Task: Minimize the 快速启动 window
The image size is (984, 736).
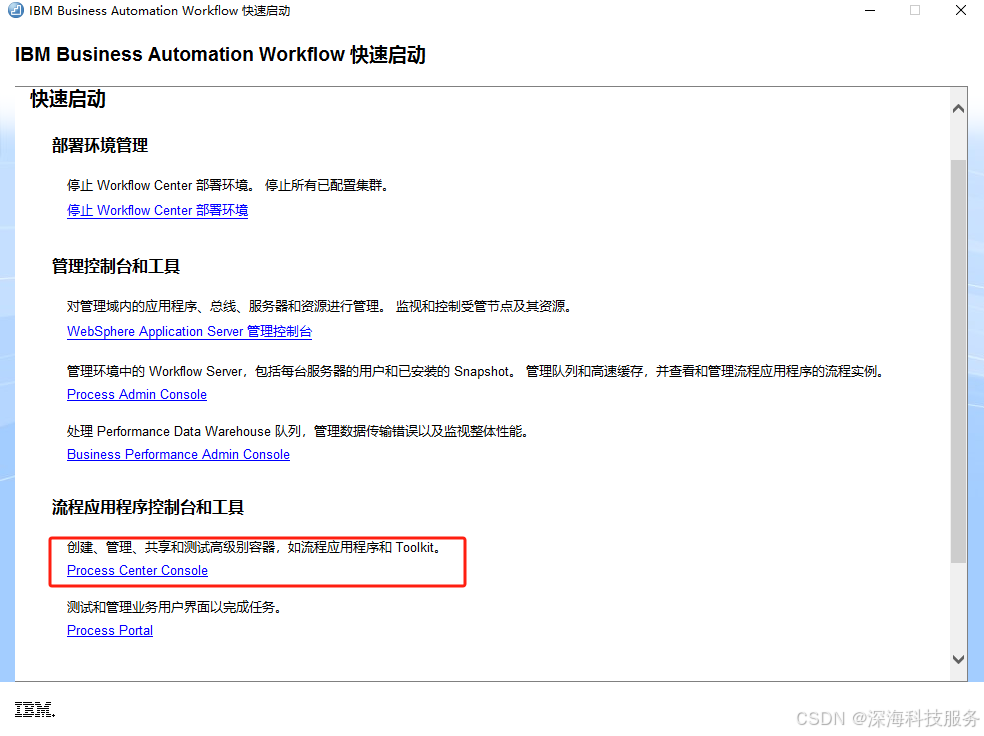Action: pyautogui.click(x=870, y=11)
